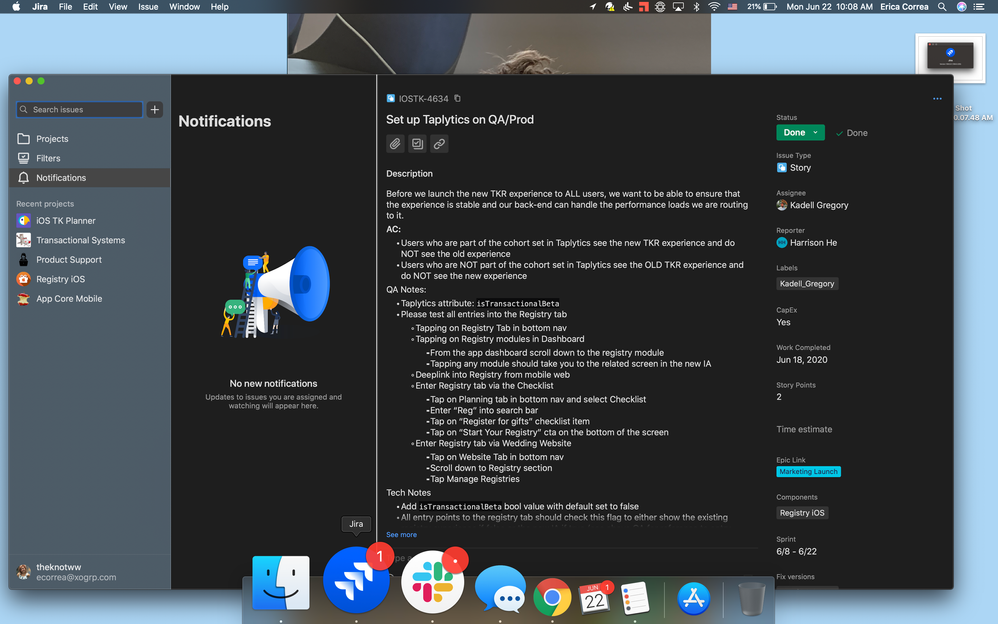This screenshot has height=624, width=998.
Task: Click the add subtask checklist icon
Action: click(418, 144)
